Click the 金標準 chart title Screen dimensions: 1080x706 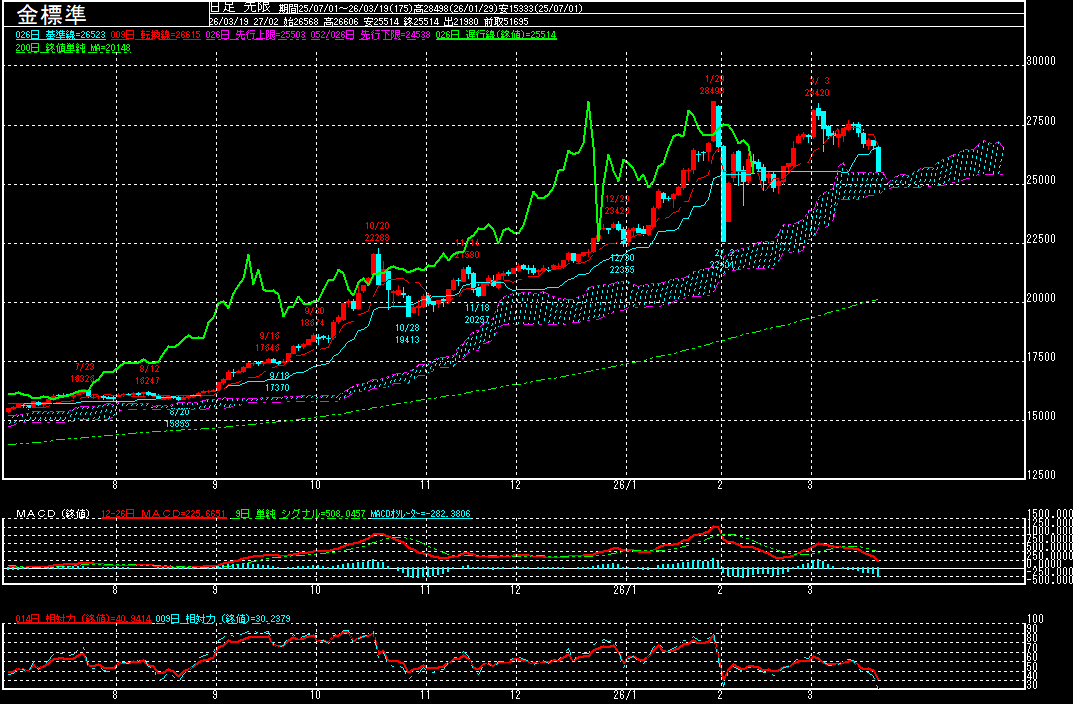[x=52, y=14]
